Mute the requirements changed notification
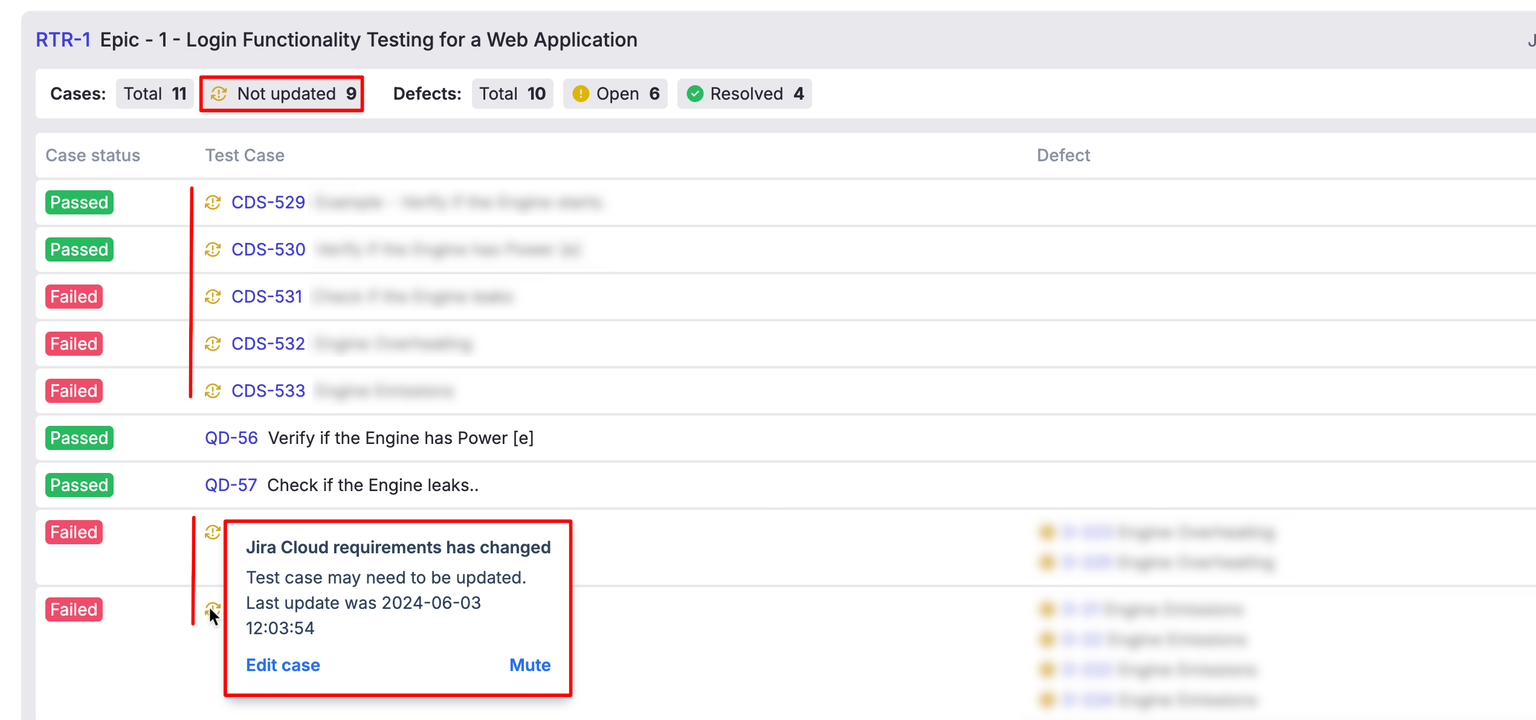Viewport: 1536px width, 720px height. click(x=530, y=665)
